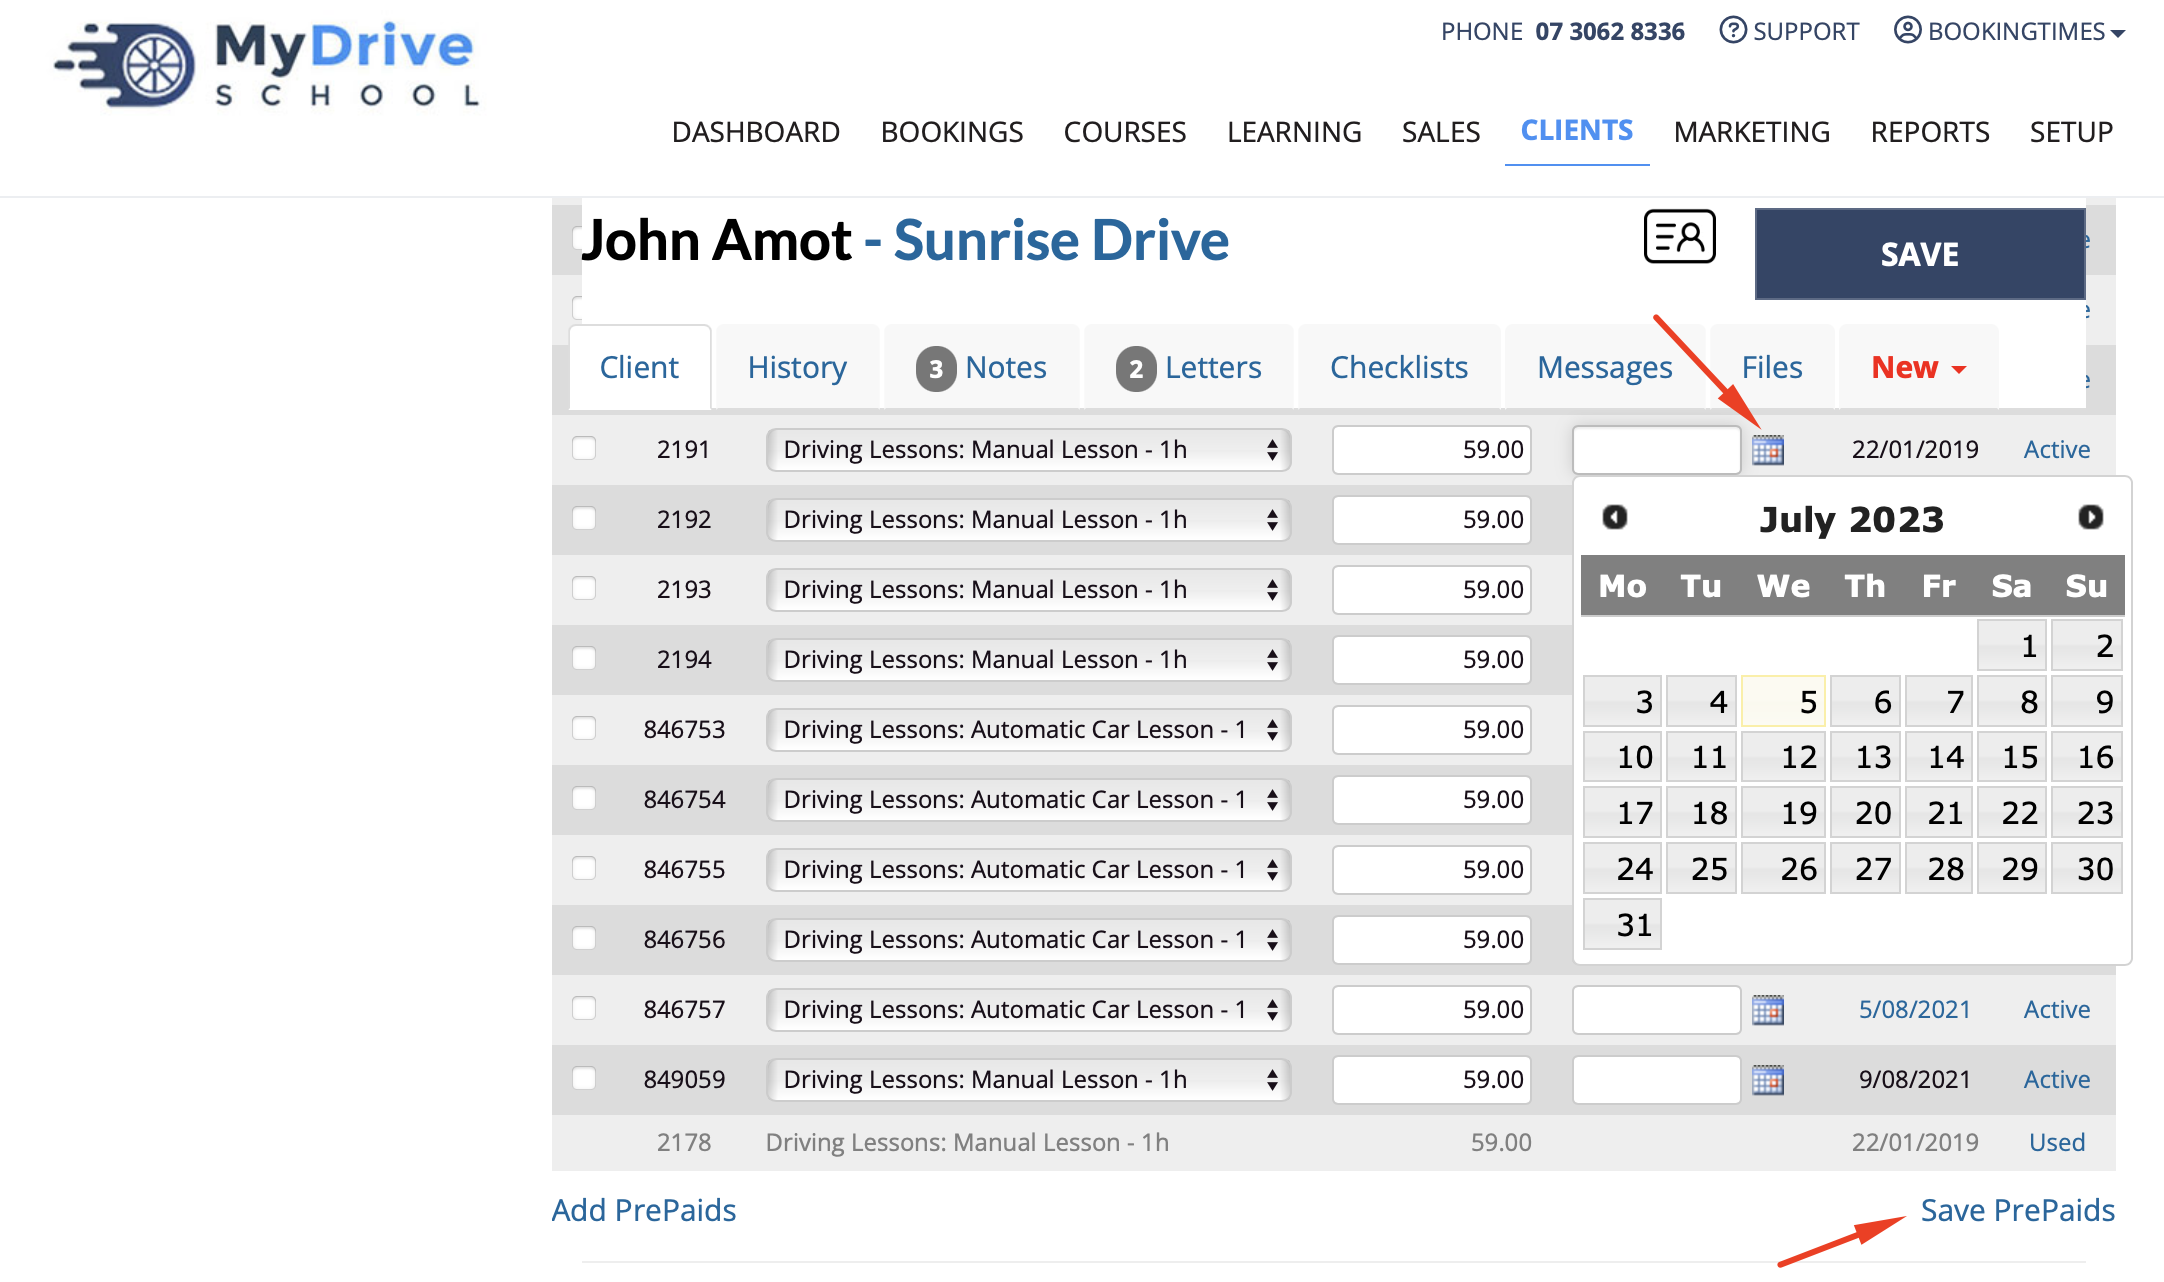Open the Files tab

point(1772,368)
